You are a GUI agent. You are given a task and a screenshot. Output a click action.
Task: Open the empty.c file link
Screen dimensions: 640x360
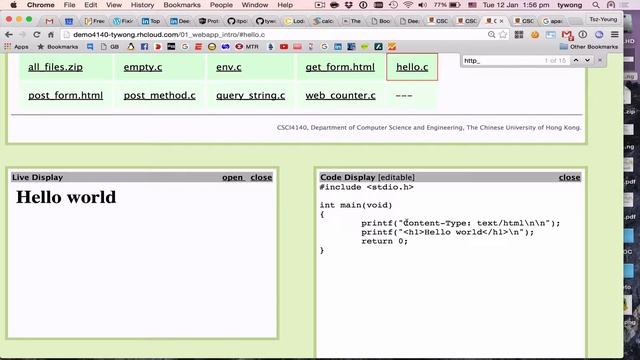click(x=143, y=67)
